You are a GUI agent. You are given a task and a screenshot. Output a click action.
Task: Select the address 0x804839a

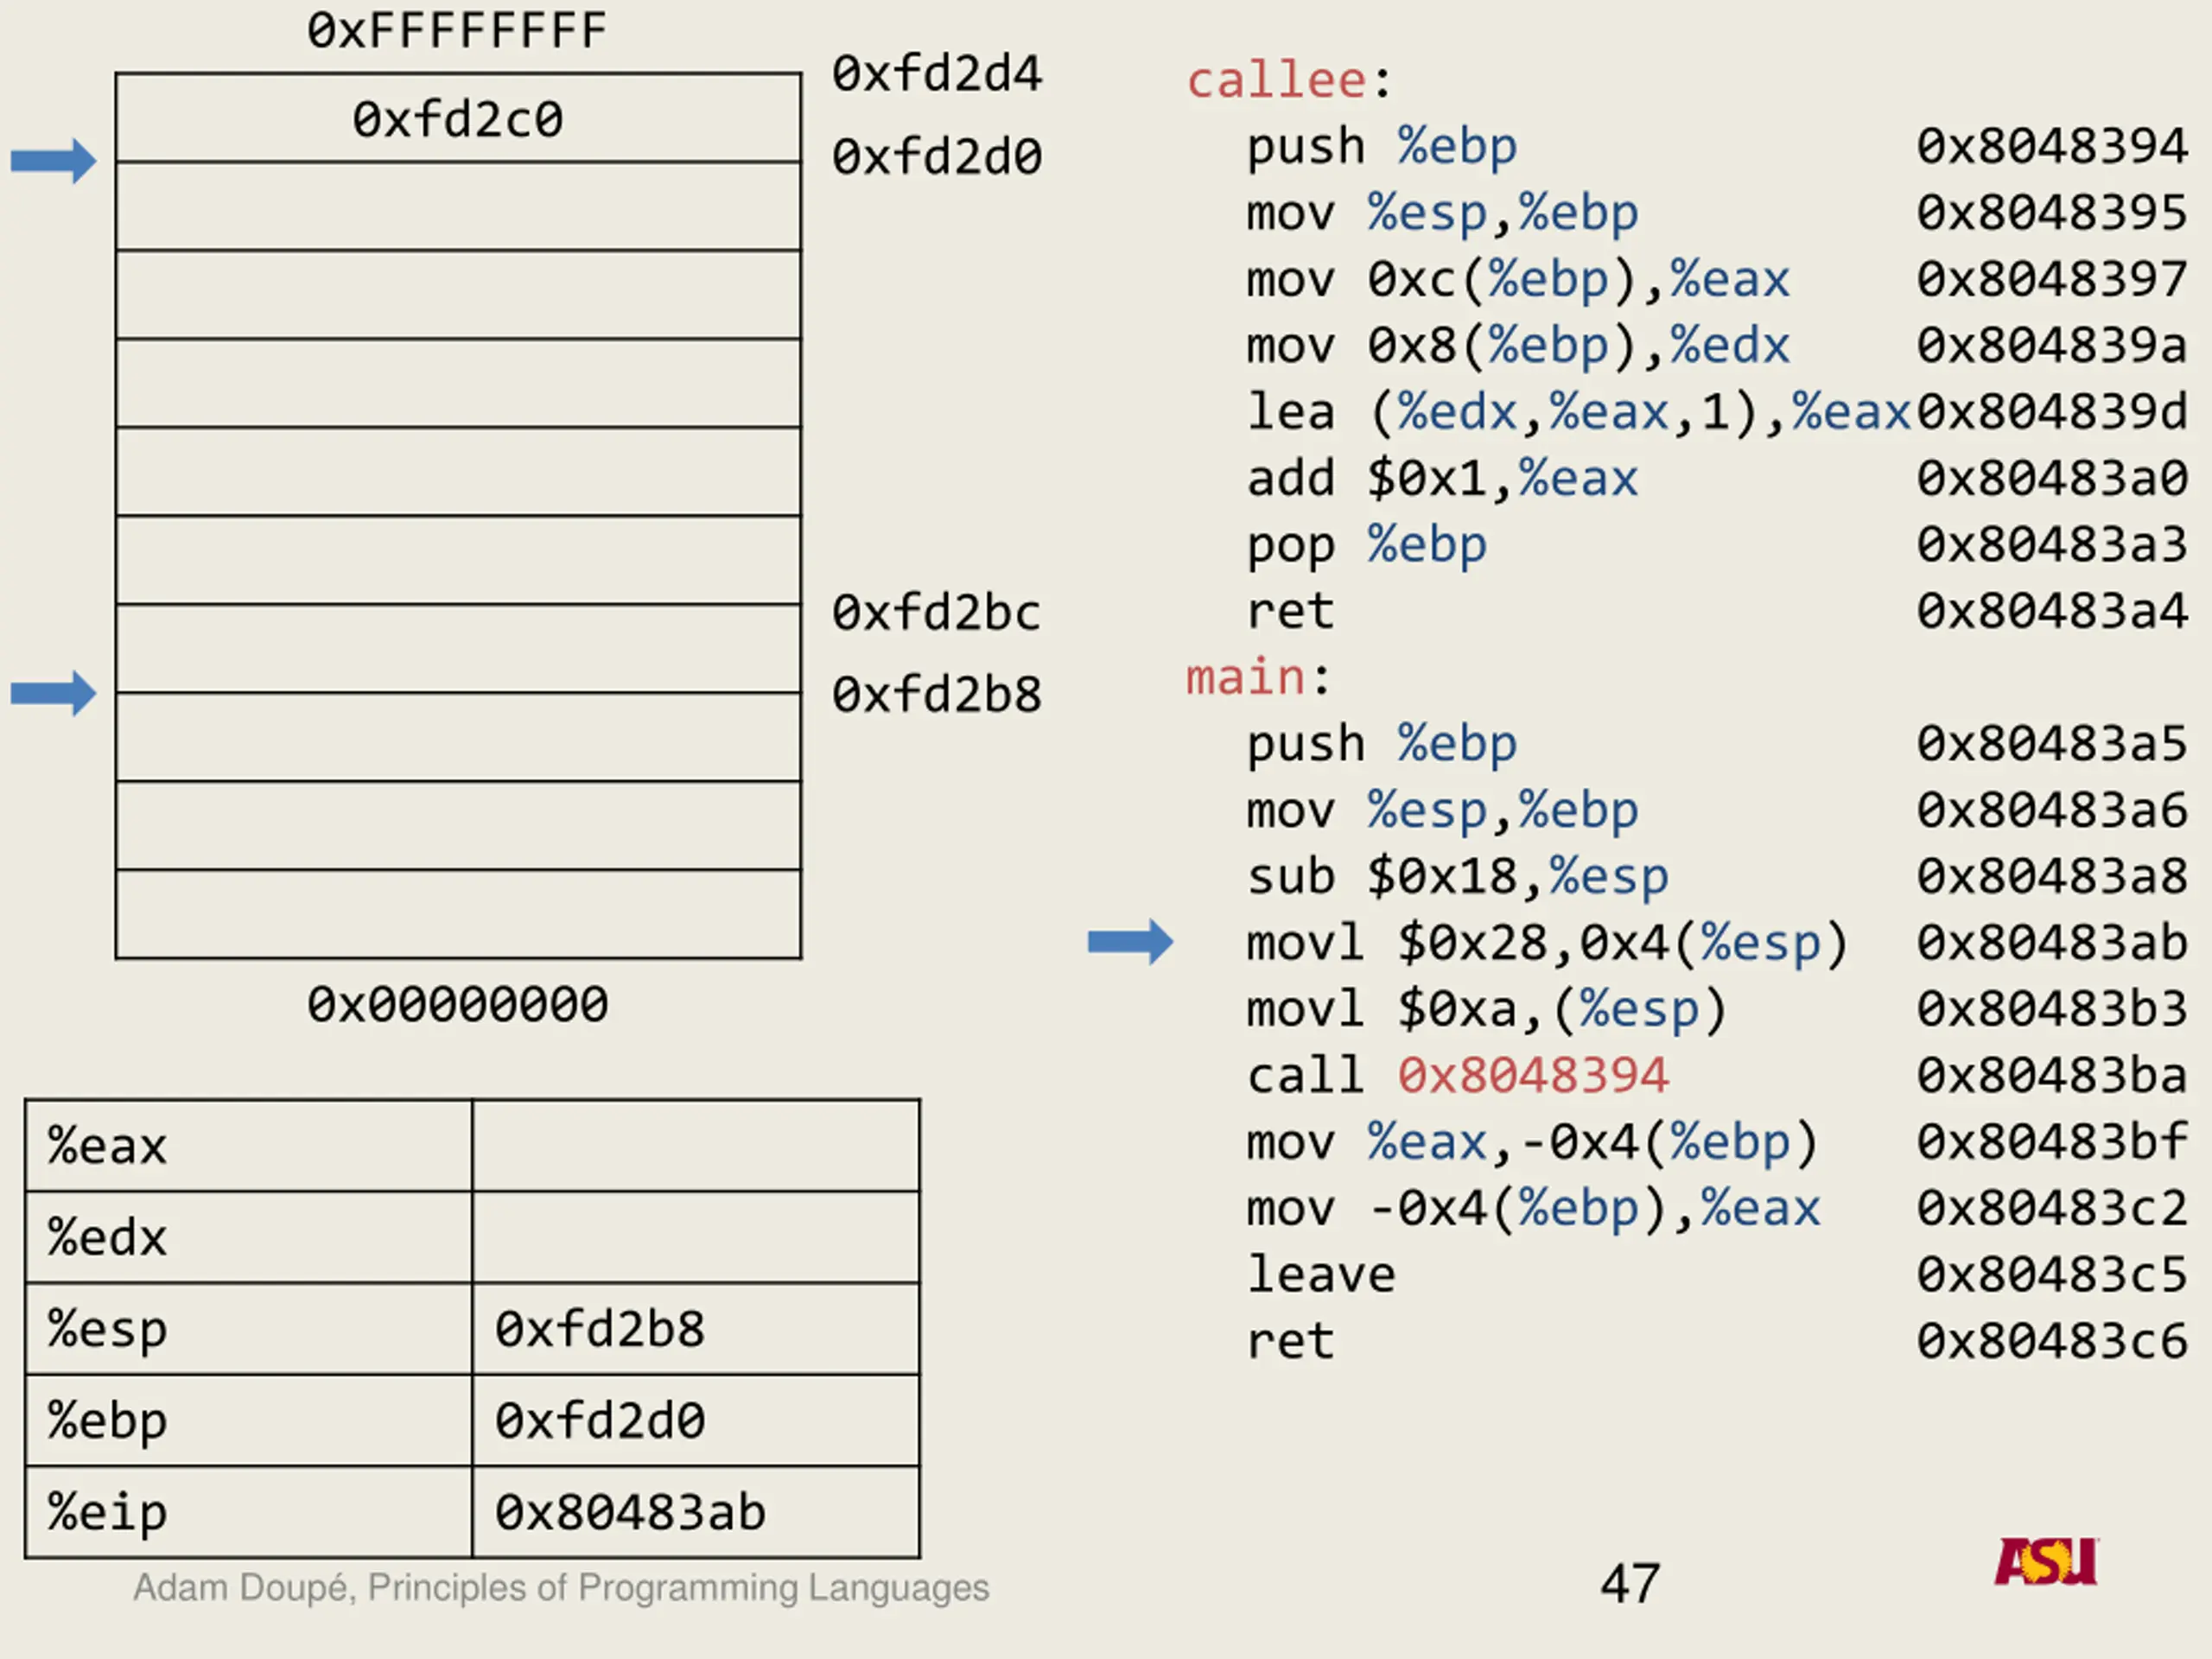tap(2051, 345)
